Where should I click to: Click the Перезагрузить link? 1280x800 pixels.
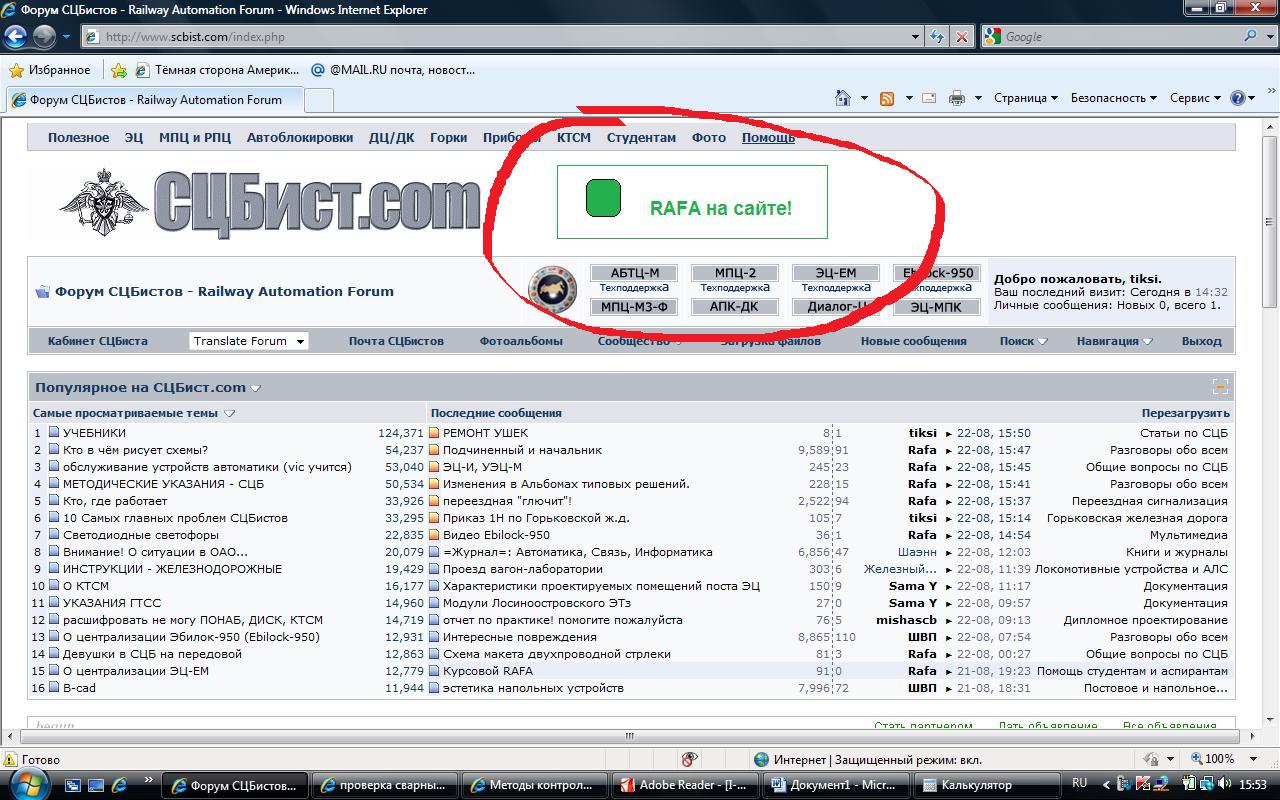point(1185,412)
